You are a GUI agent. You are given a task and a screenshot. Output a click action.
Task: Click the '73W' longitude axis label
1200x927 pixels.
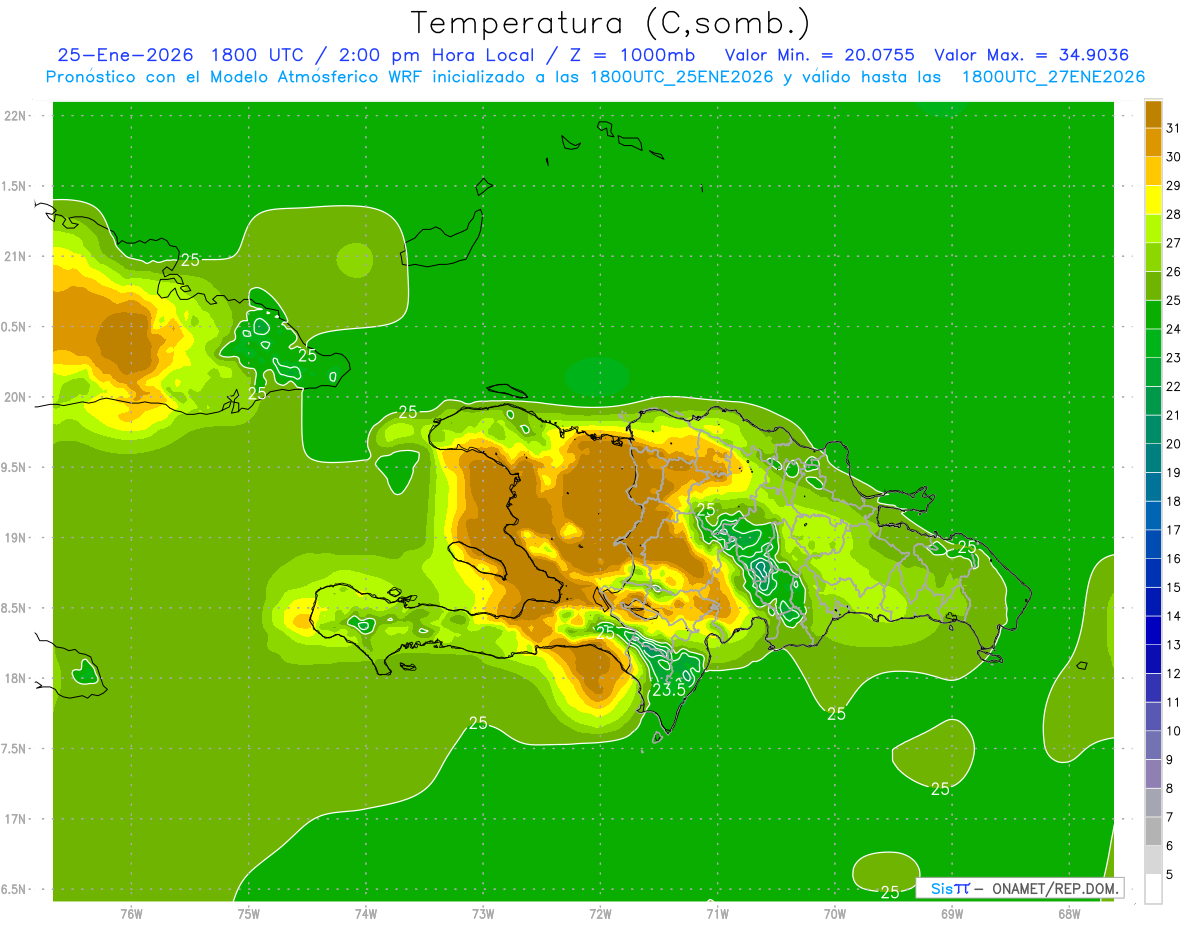click(x=483, y=913)
